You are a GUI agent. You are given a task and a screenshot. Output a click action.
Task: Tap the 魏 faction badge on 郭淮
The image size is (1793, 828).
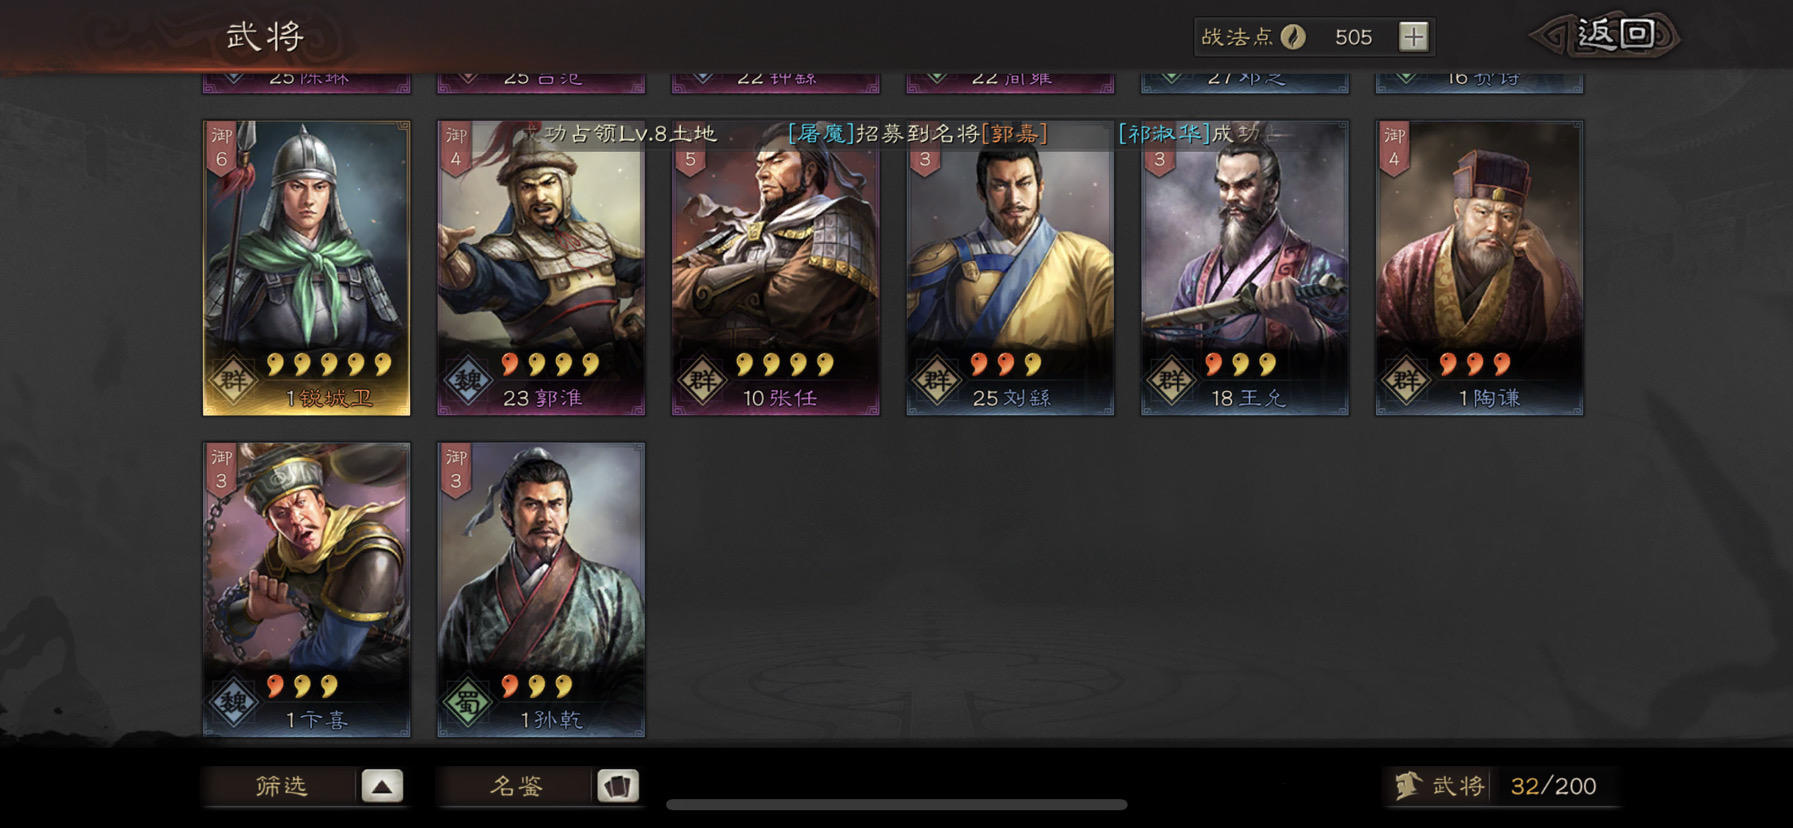pos(468,381)
